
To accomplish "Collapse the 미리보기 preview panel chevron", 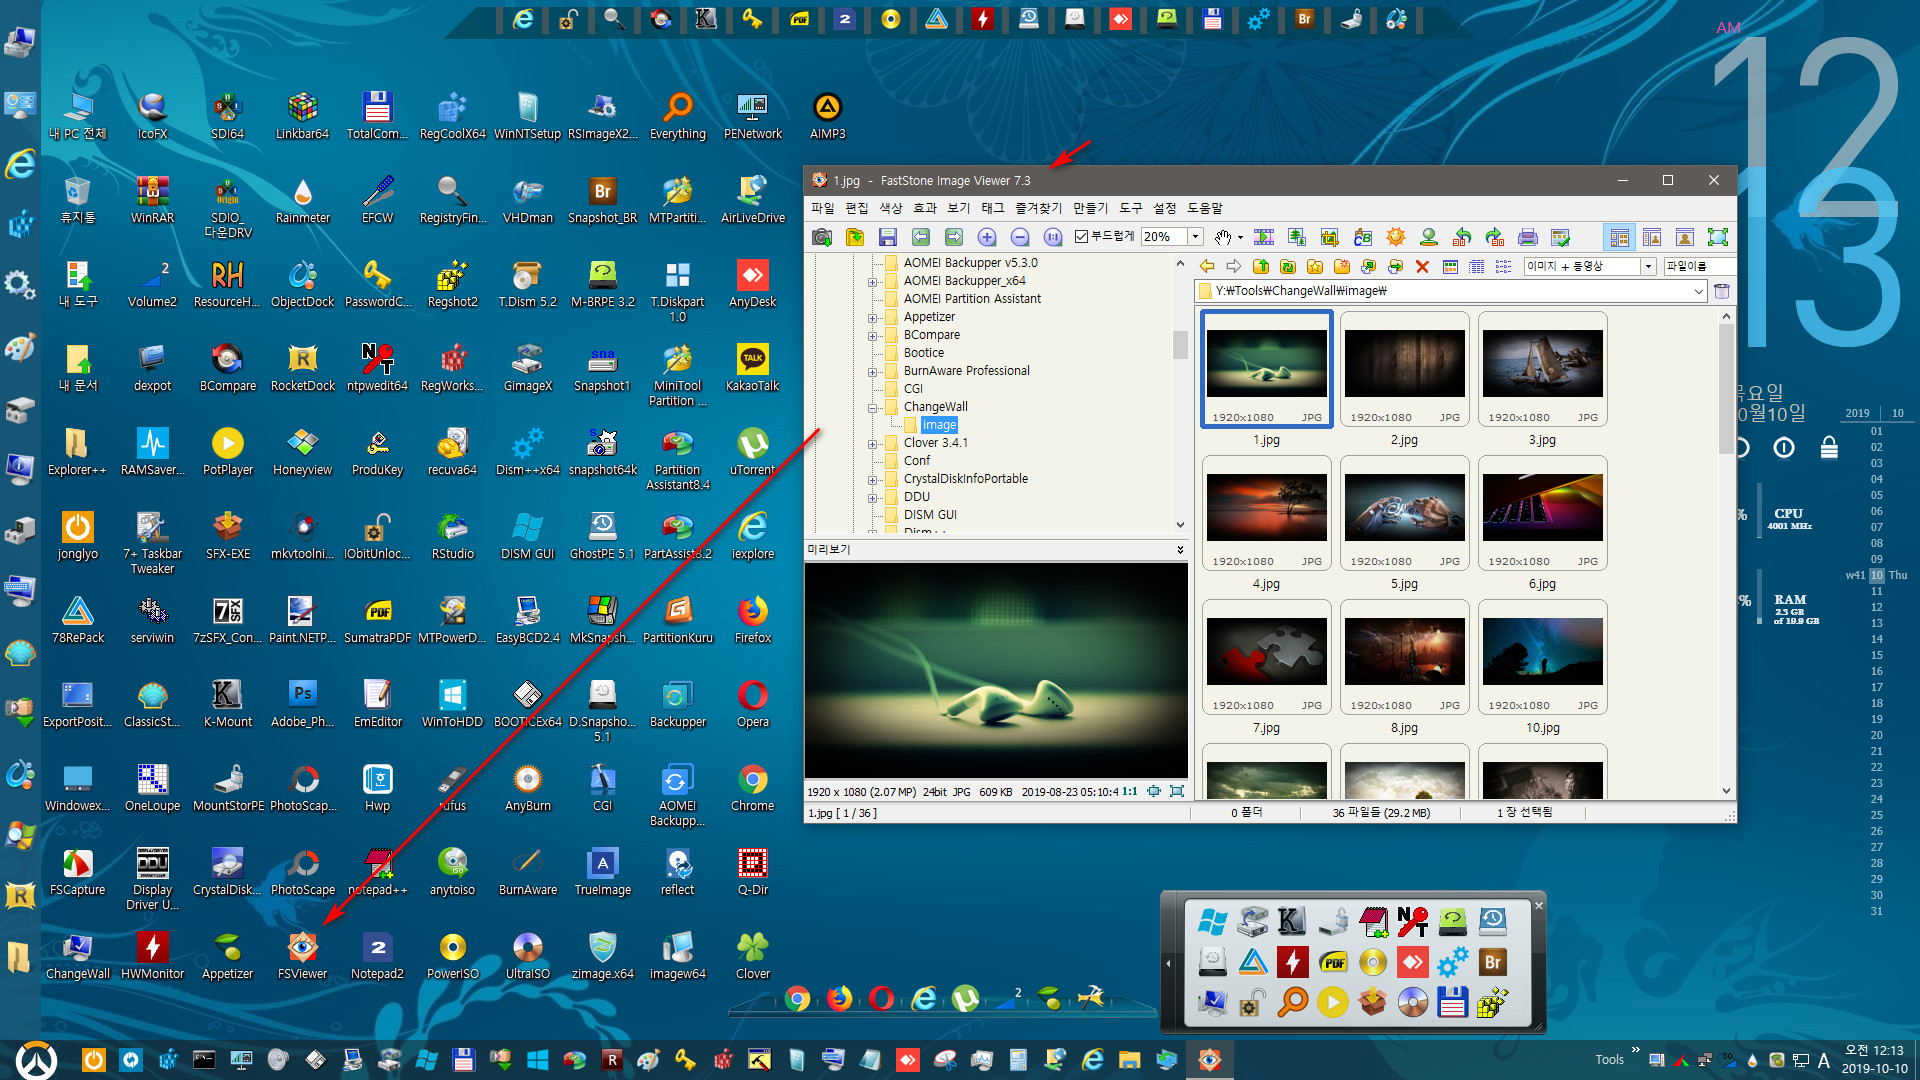I will (x=1180, y=549).
